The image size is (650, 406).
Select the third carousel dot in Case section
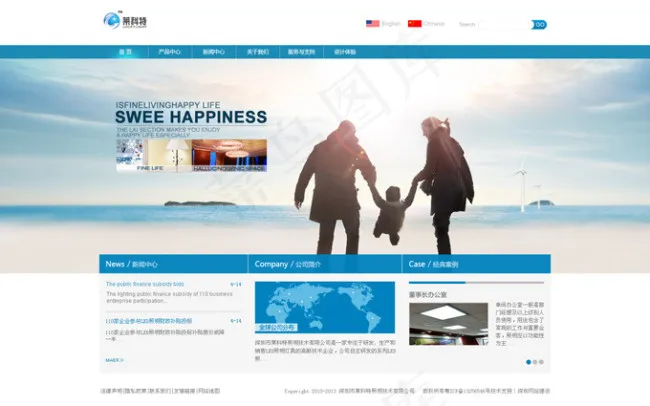click(542, 361)
